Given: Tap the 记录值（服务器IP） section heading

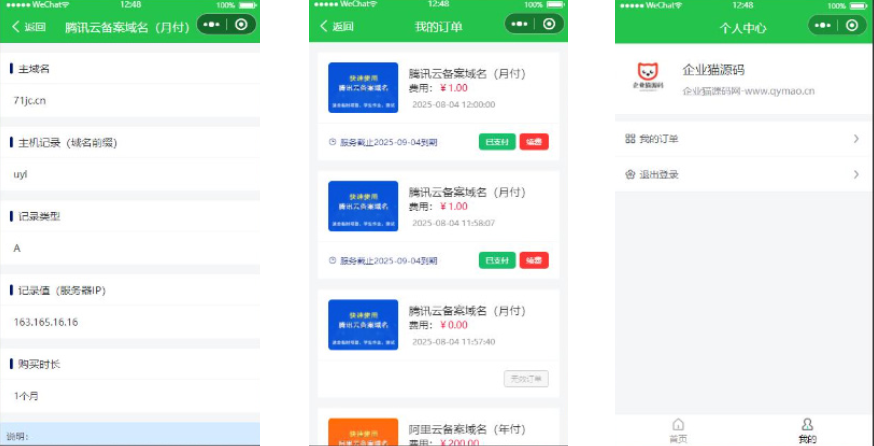Looking at the screenshot, I should pyautogui.click(x=62, y=290).
